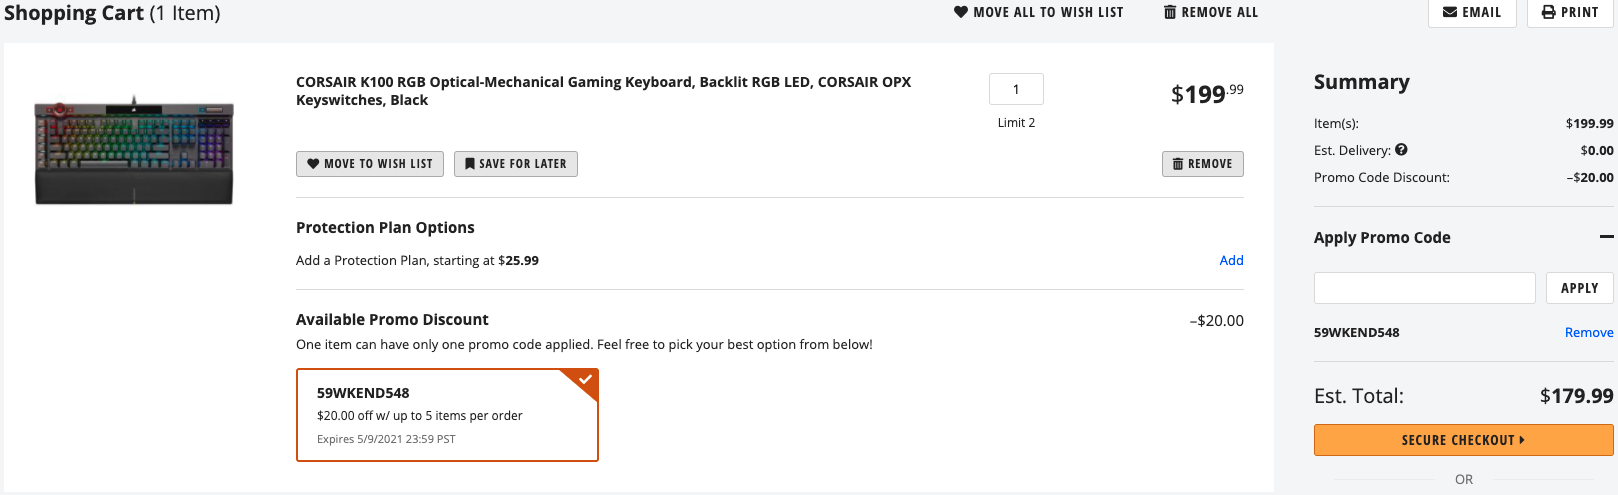Click the promo card checkmark corner
The height and width of the screenshot is (495, 1618).
click(x=585, y=380)
